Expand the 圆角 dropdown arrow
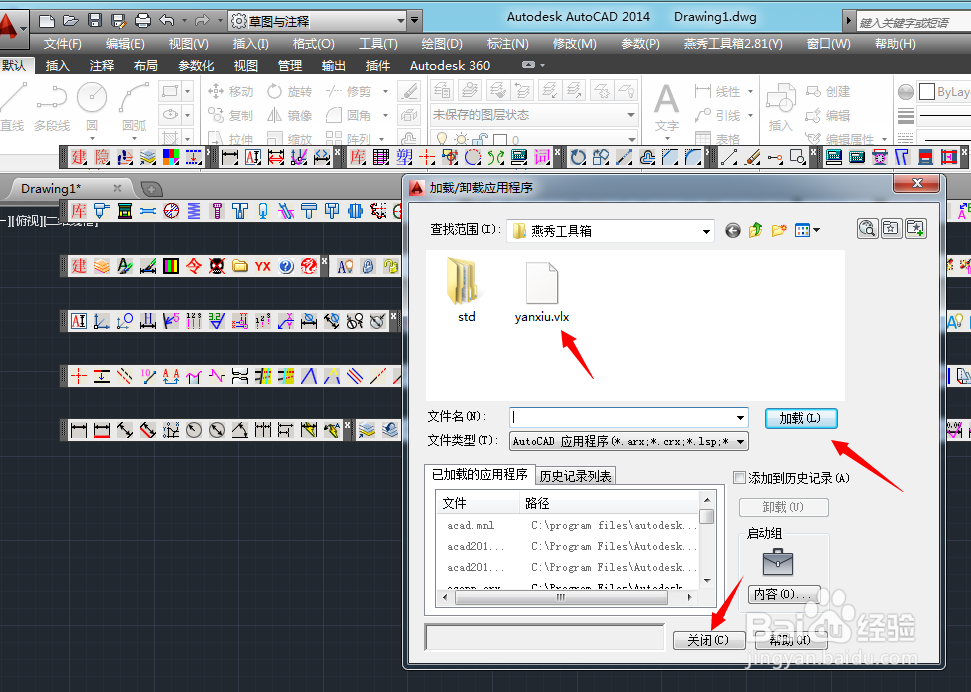This screenshot has height=692, width=971. pyautogui.click(x=385, y=115)
